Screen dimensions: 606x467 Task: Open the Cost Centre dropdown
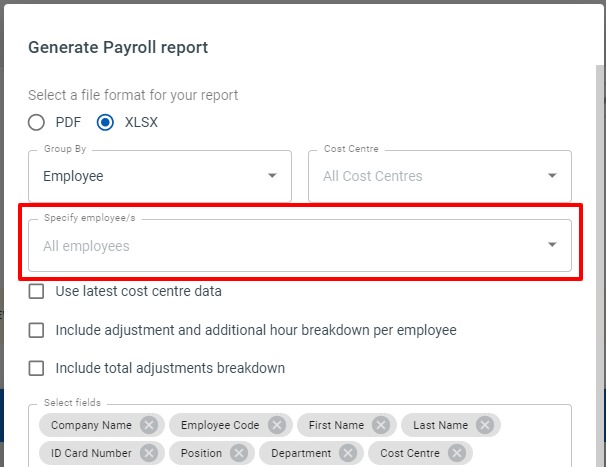tap(440, 176)
